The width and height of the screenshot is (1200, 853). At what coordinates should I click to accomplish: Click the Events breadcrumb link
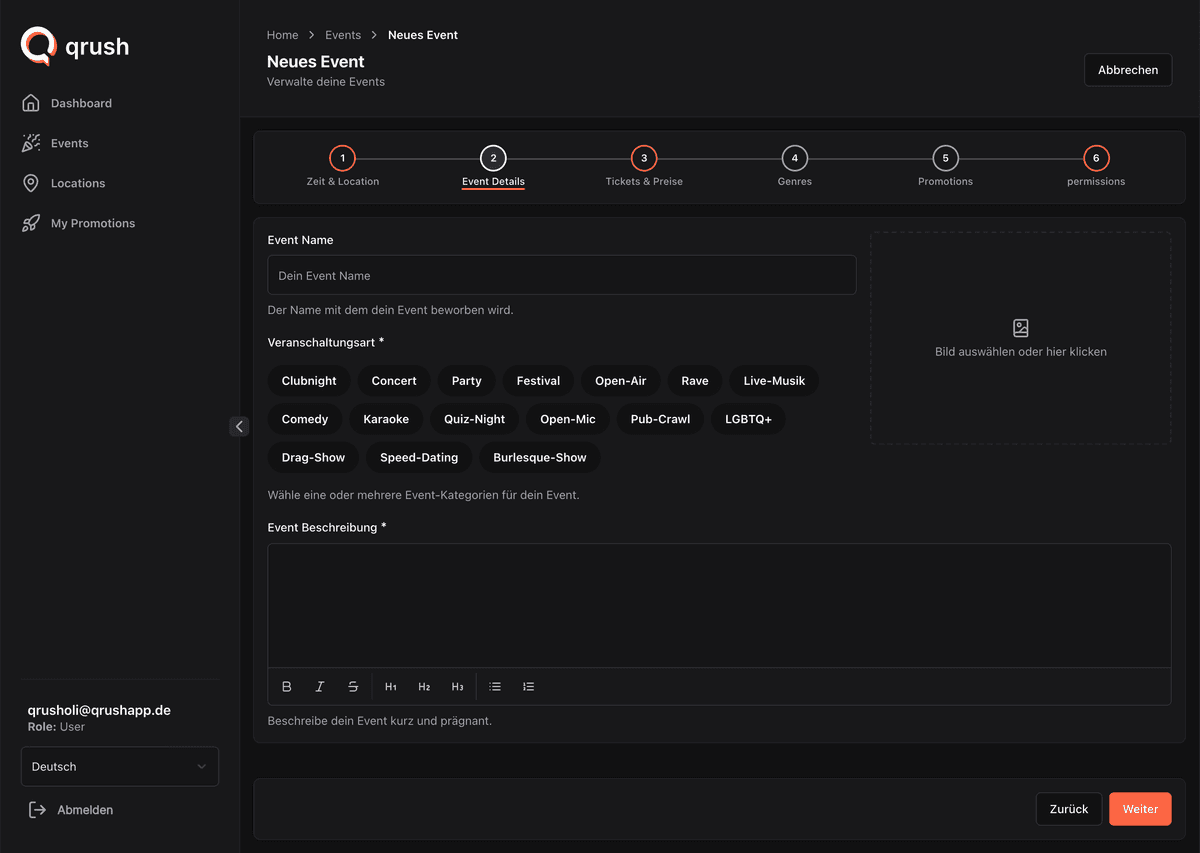343,35
